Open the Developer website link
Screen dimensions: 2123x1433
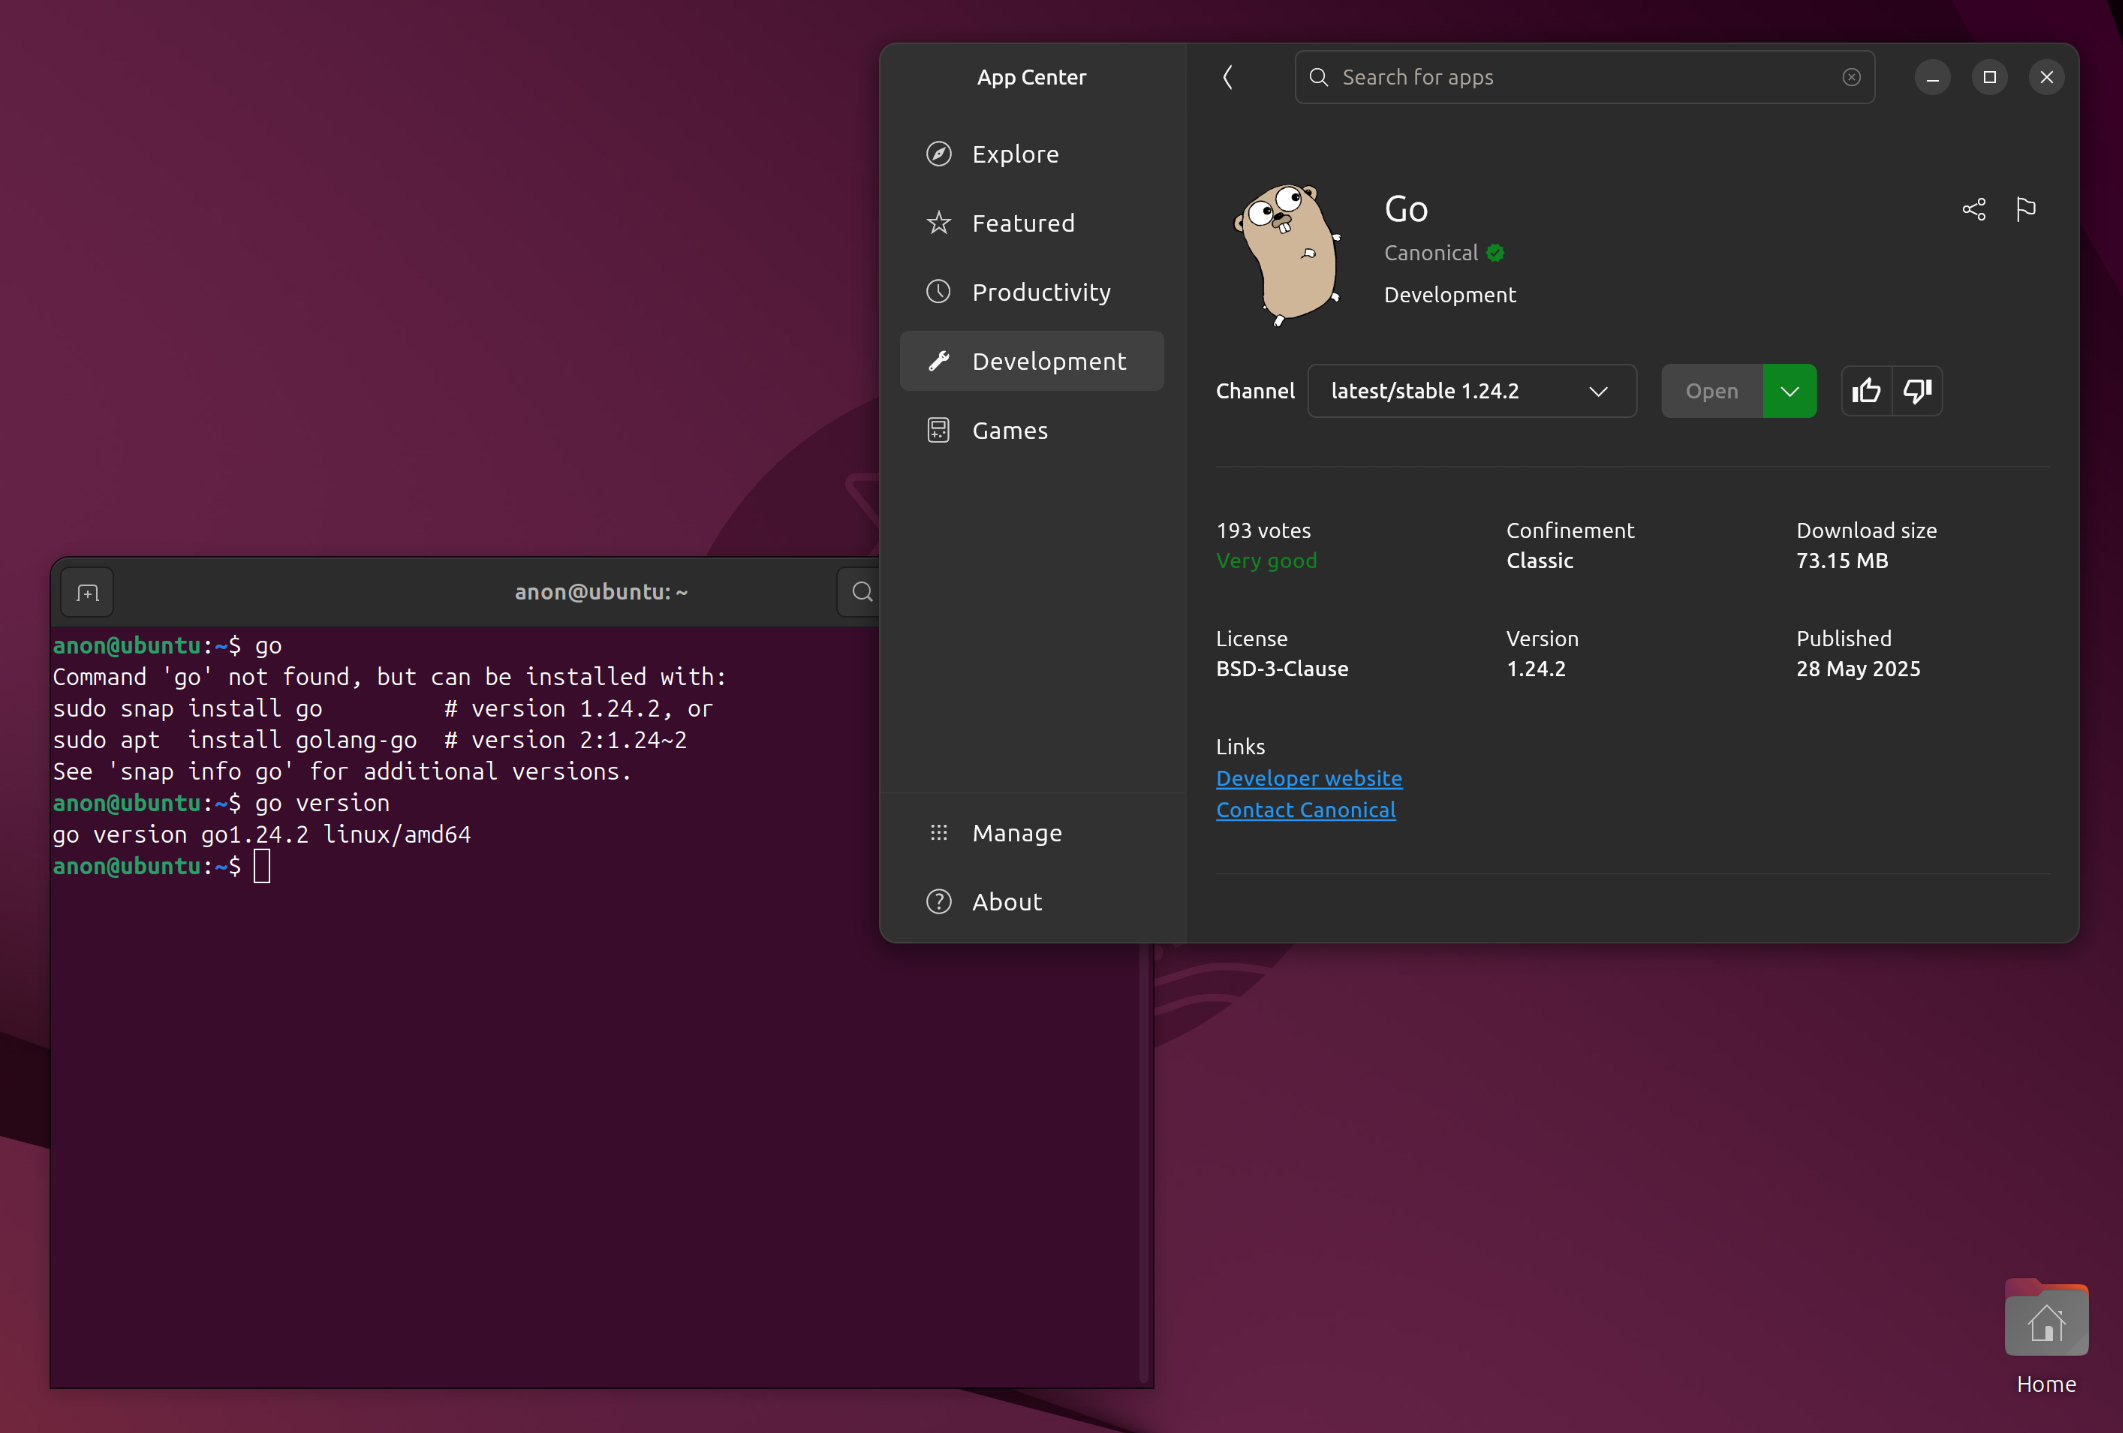[x=1309, y=778]
